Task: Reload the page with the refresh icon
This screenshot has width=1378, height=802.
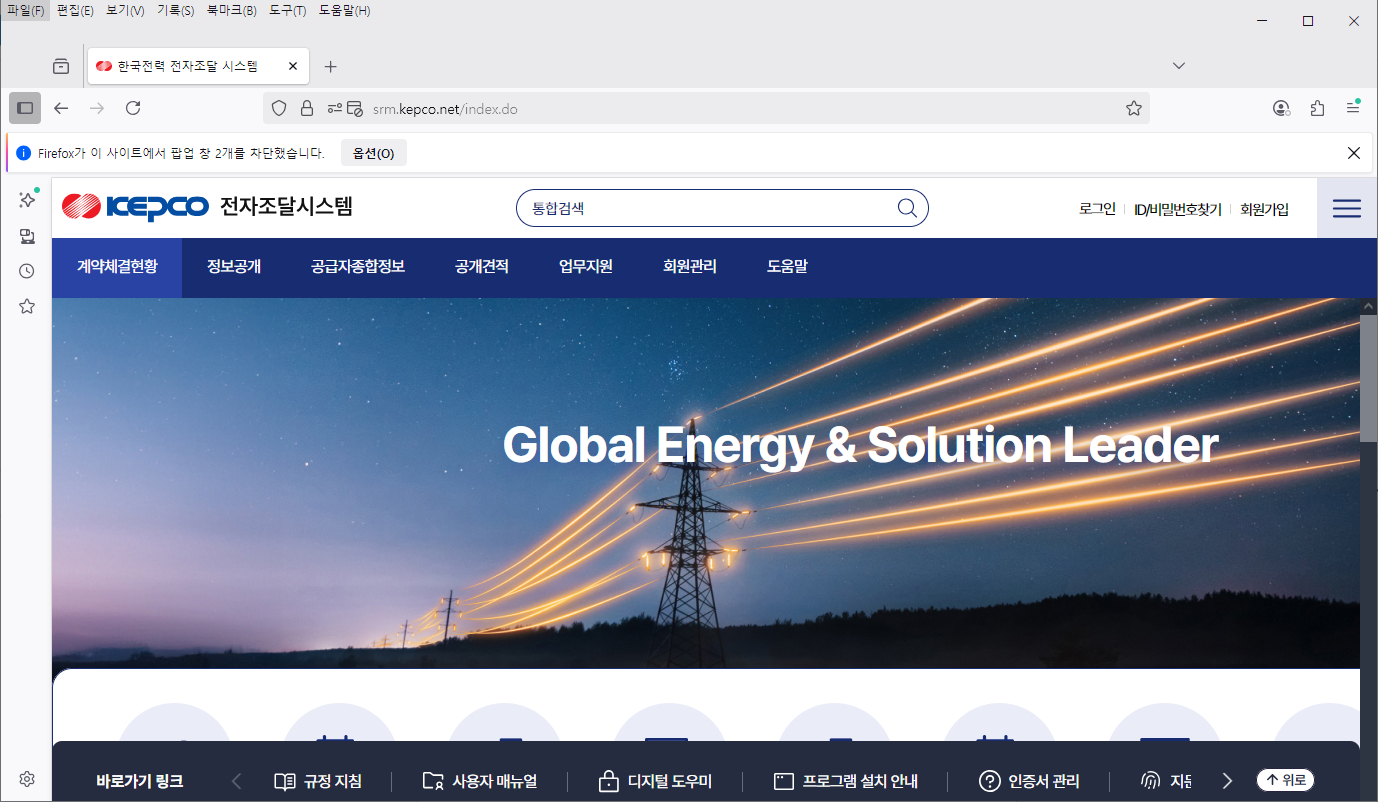Action: click(133, 108)
